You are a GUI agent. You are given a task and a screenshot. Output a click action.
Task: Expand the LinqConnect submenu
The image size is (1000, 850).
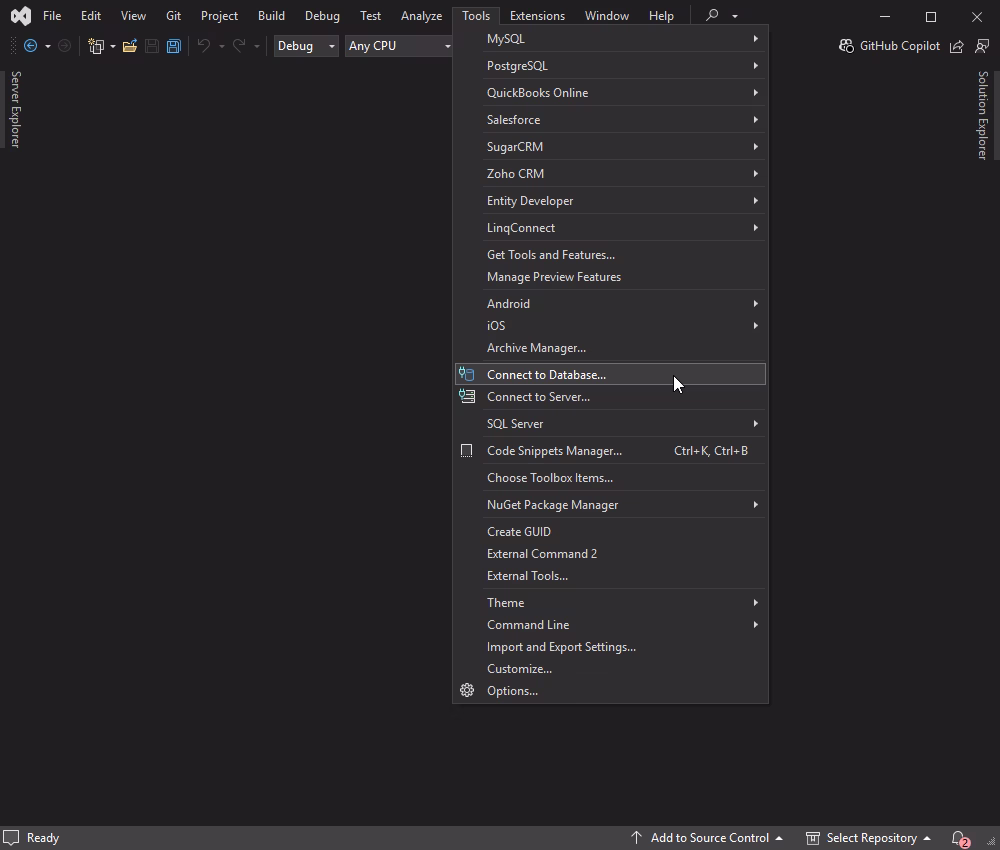pos(611,228)
